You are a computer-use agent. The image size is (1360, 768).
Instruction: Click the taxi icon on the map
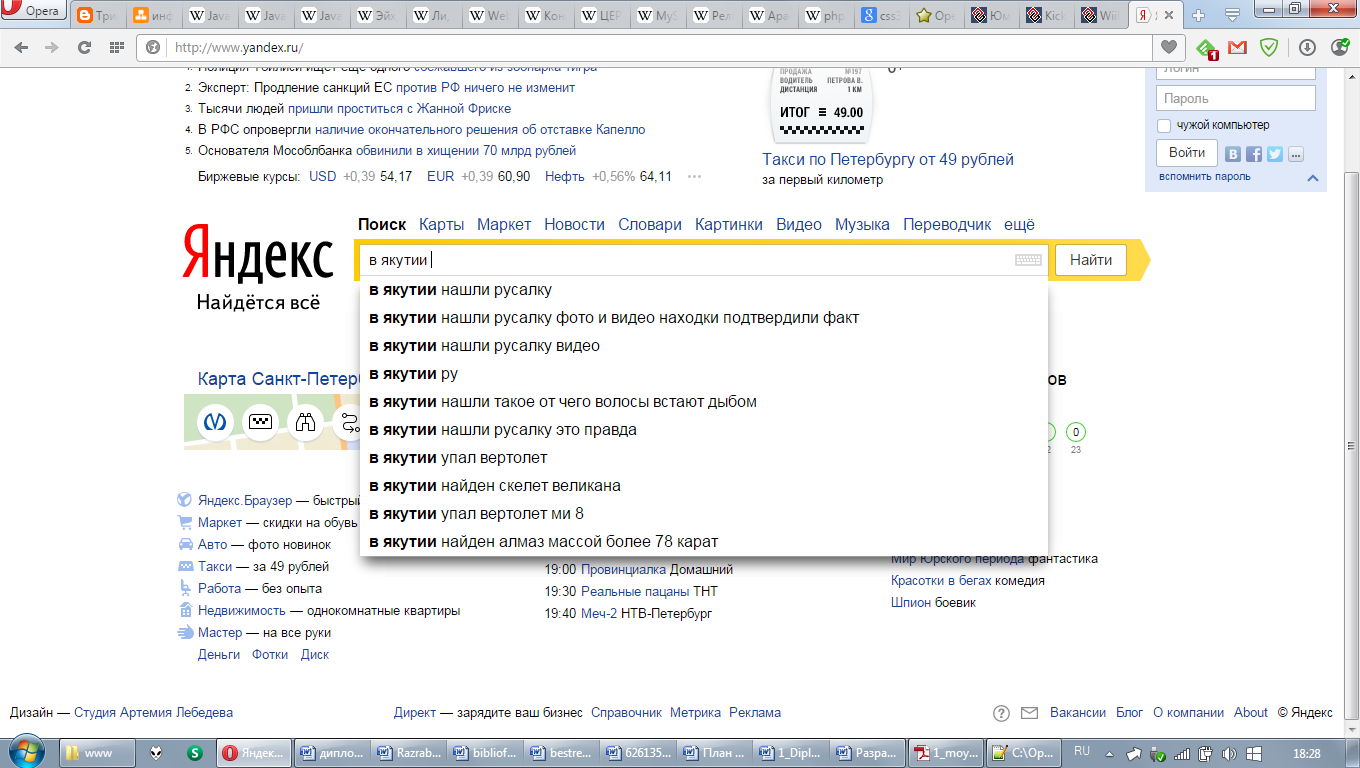pyautogui.click(x=260, y=422)
